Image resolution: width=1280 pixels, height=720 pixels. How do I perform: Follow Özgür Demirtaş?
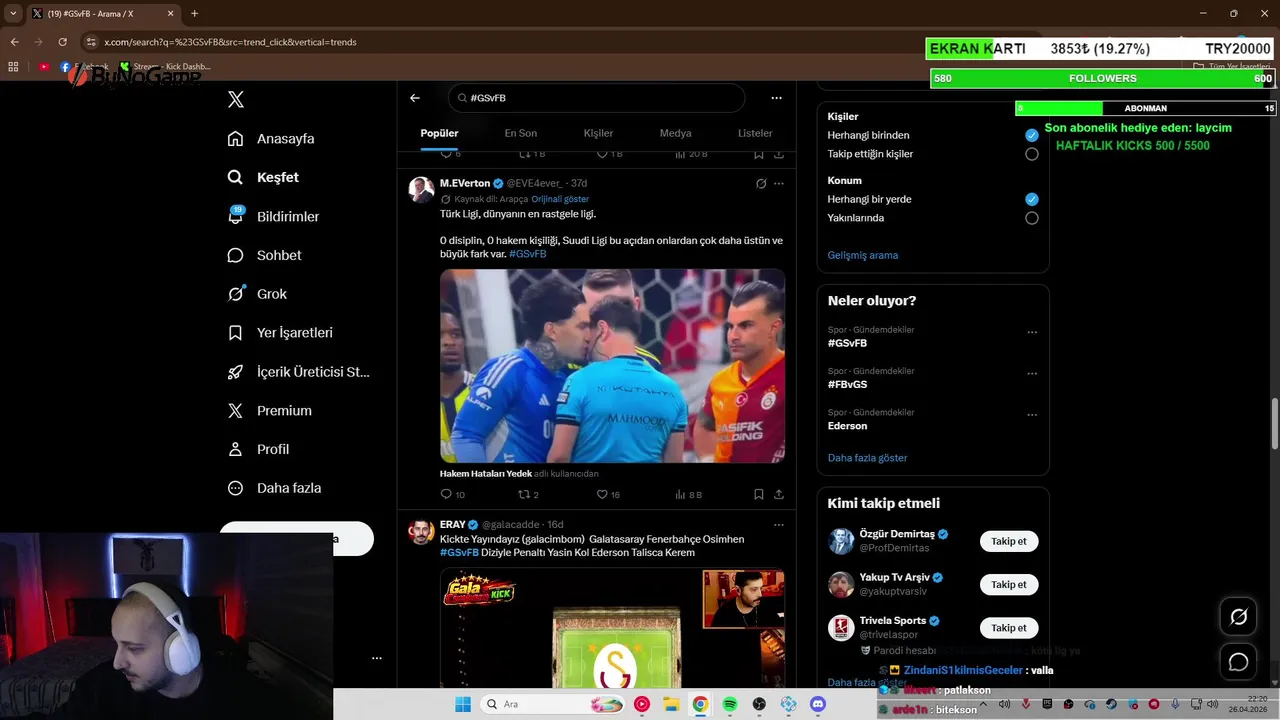point(1008,541)
